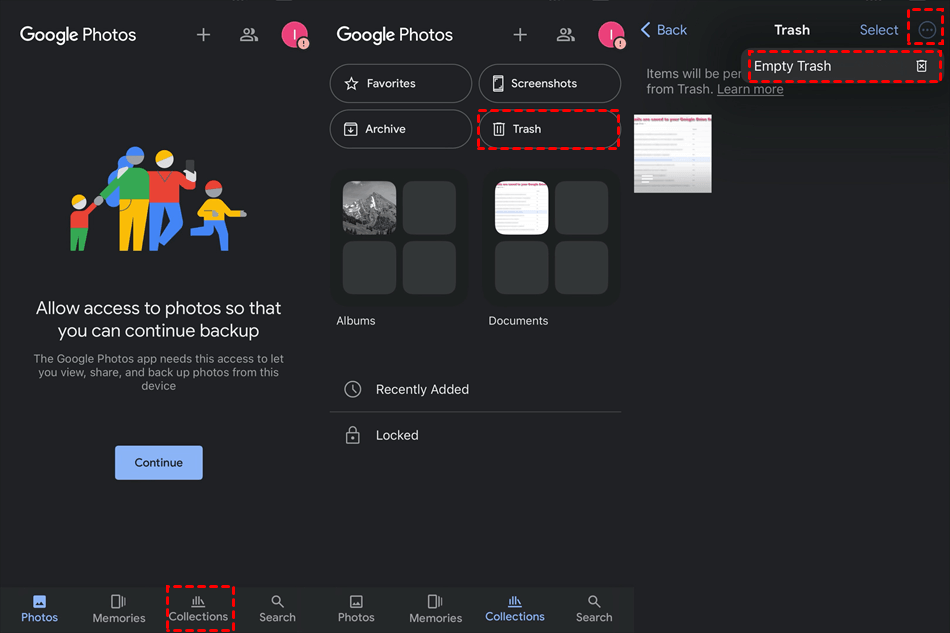Open the Learn more link
The height and width of the screenshot is (633, 950).
click(x=750, y=89)
